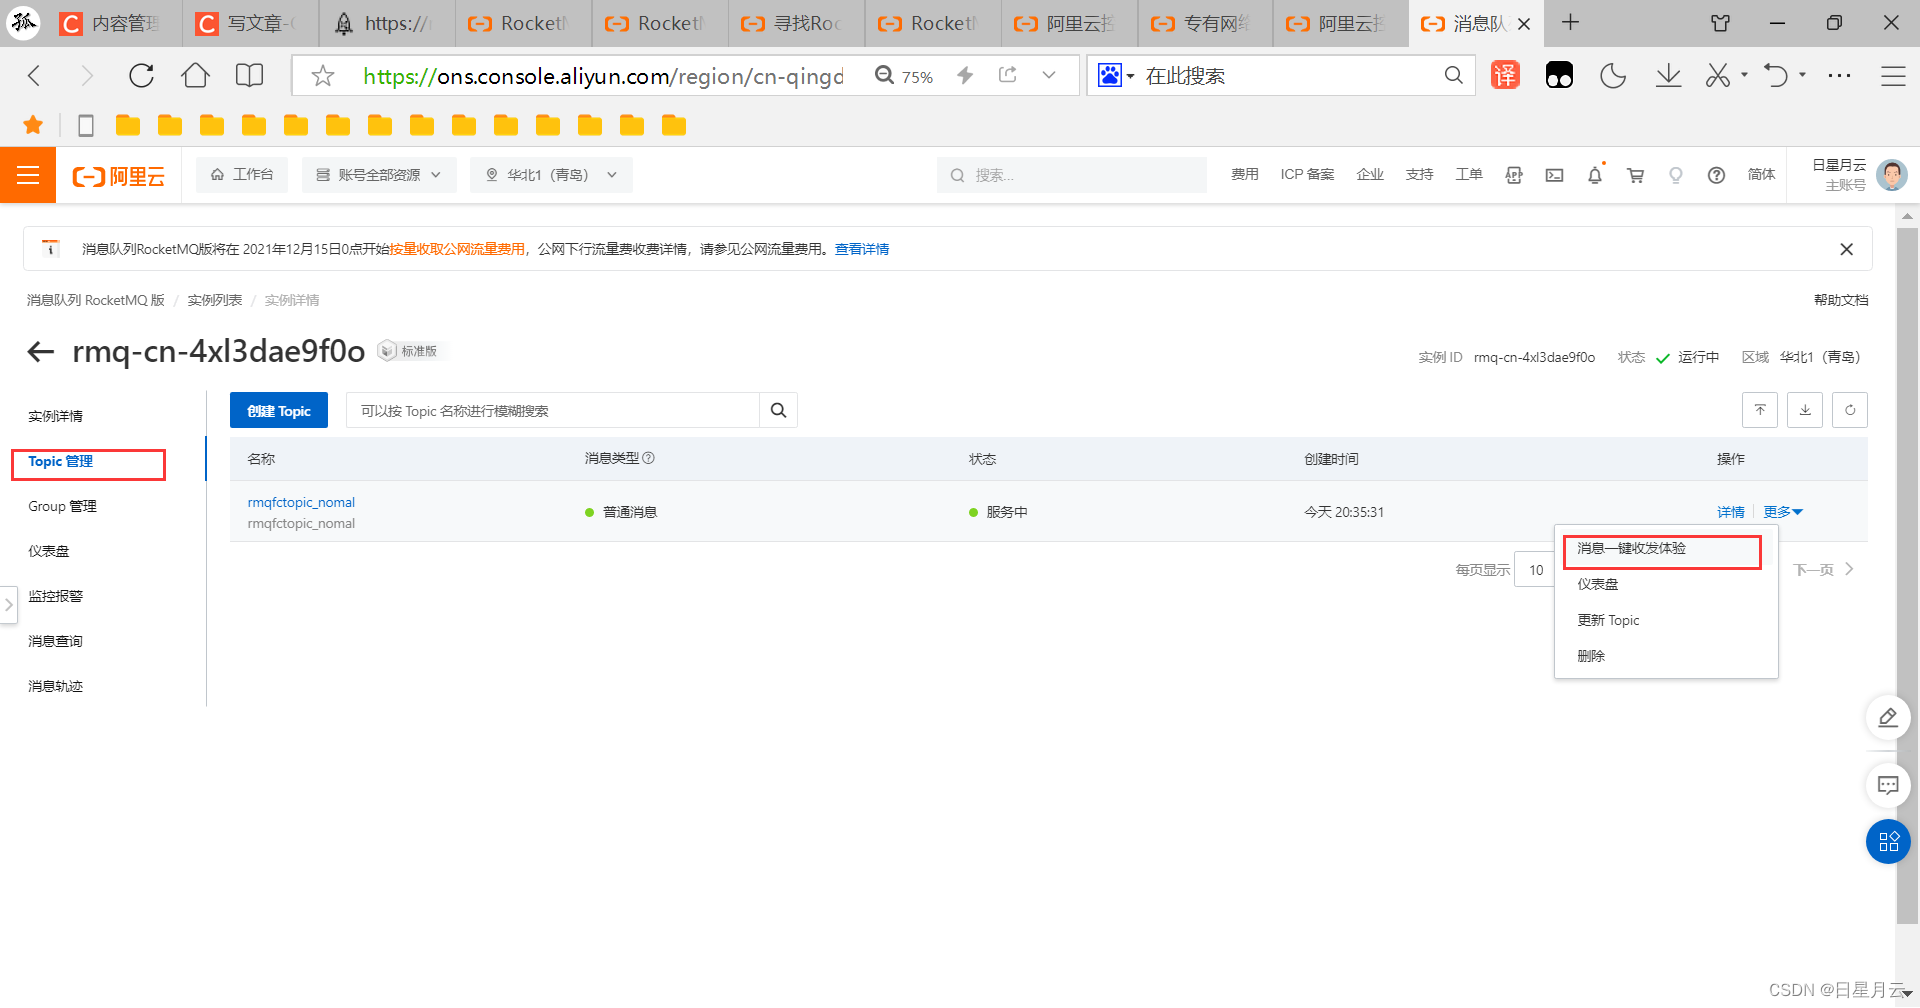Image resolution: width=1920 pixels, height=1008 pixels.
Task: Open the rmqfctopic_nomal topic link
Action: pos(301,502)
